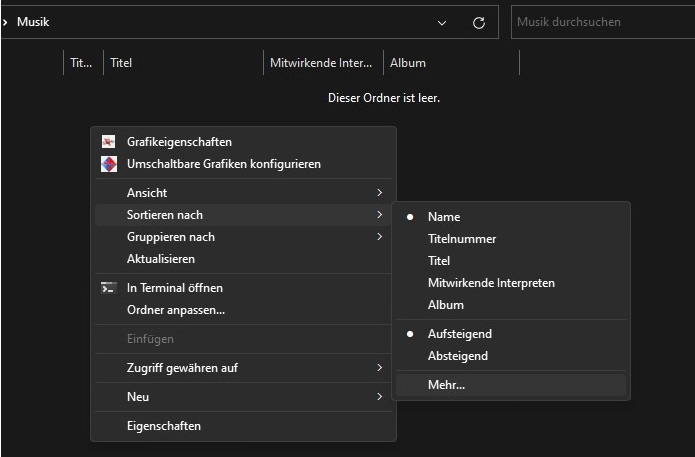Select Name as the sort criterion
This screenshot has width=695, height=457.
pyautogui.click(x=444, y=217)
